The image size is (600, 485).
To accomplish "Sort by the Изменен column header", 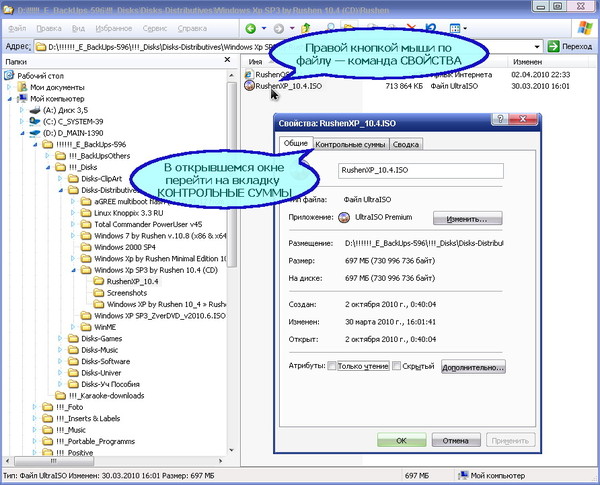I will 527,61.
